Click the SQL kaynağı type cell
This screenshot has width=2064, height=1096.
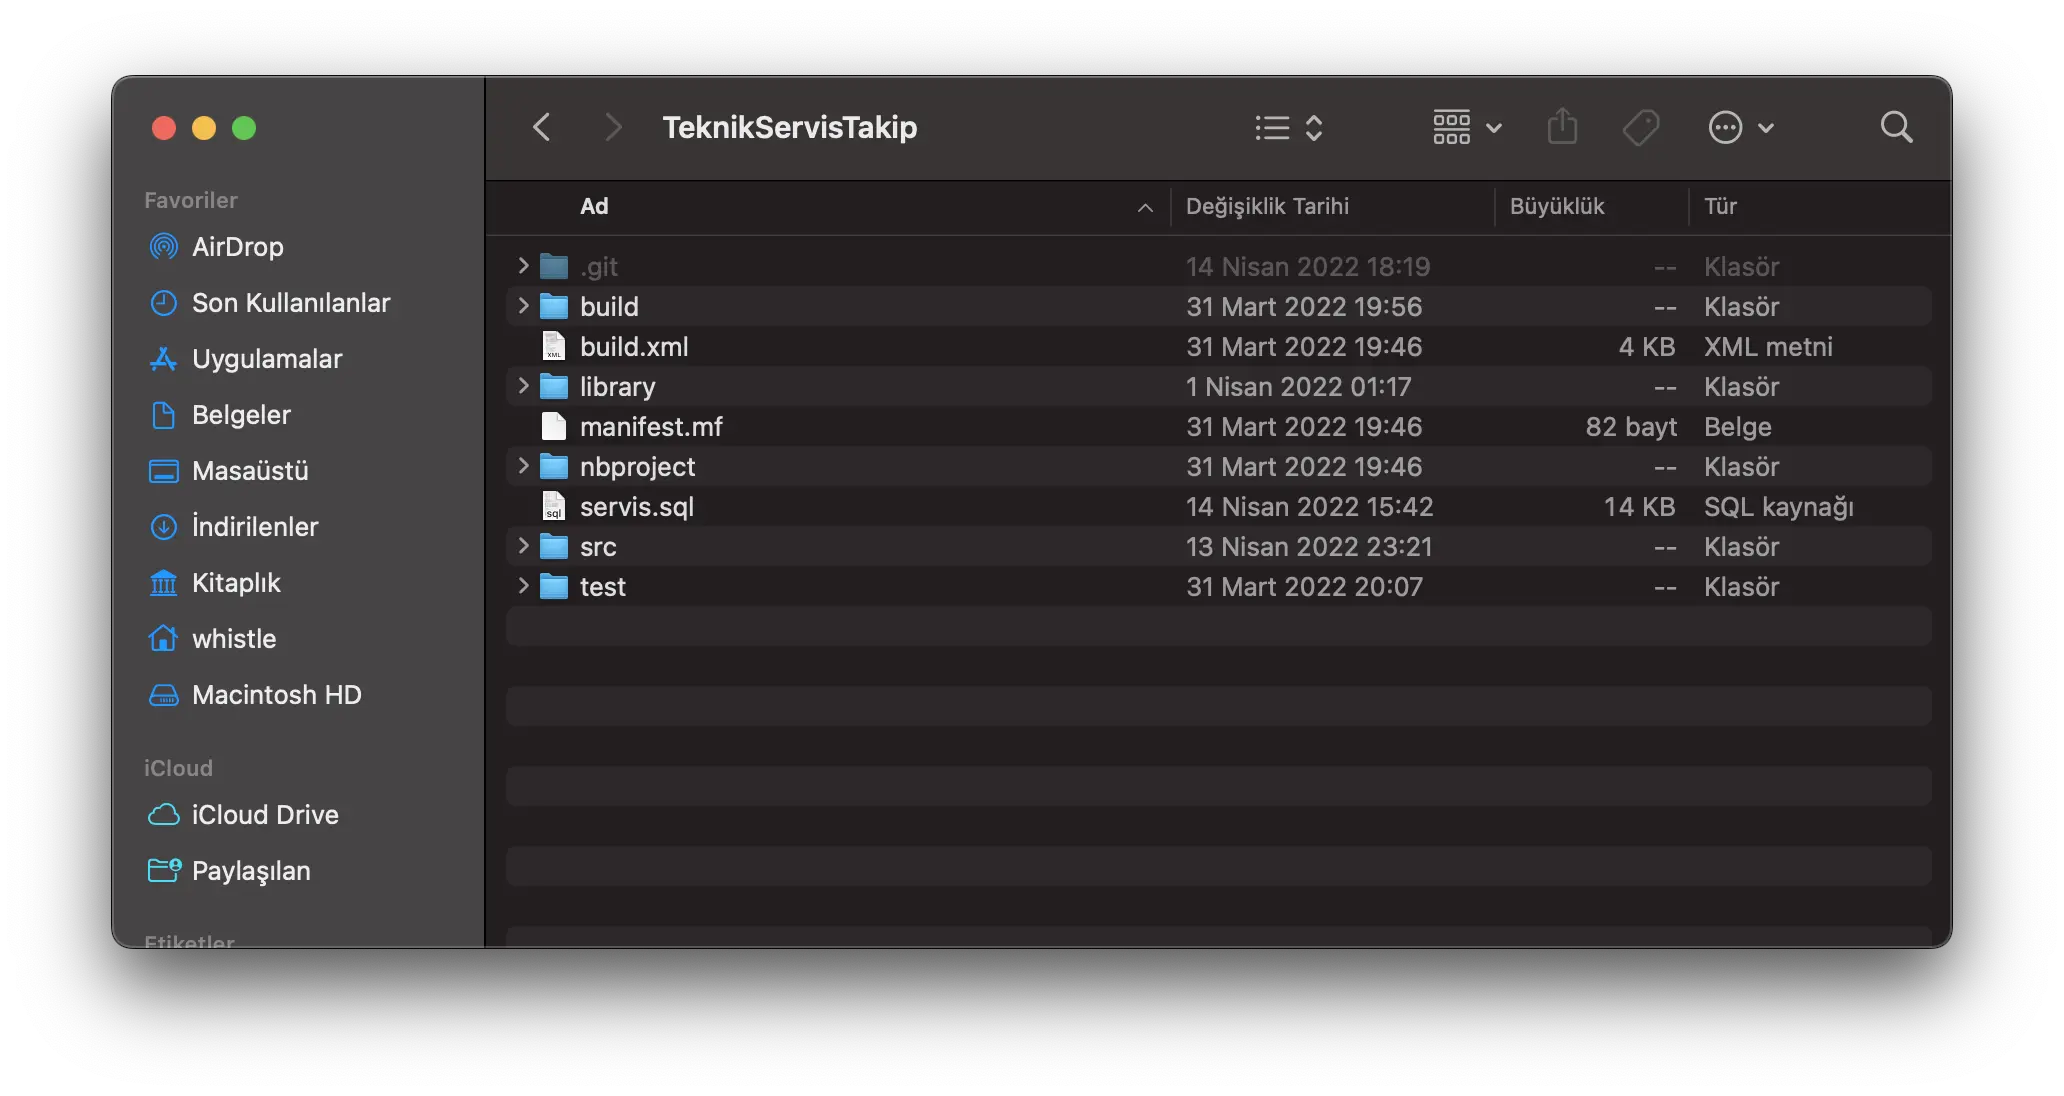pyautogui.click(x=1779, y=507)
